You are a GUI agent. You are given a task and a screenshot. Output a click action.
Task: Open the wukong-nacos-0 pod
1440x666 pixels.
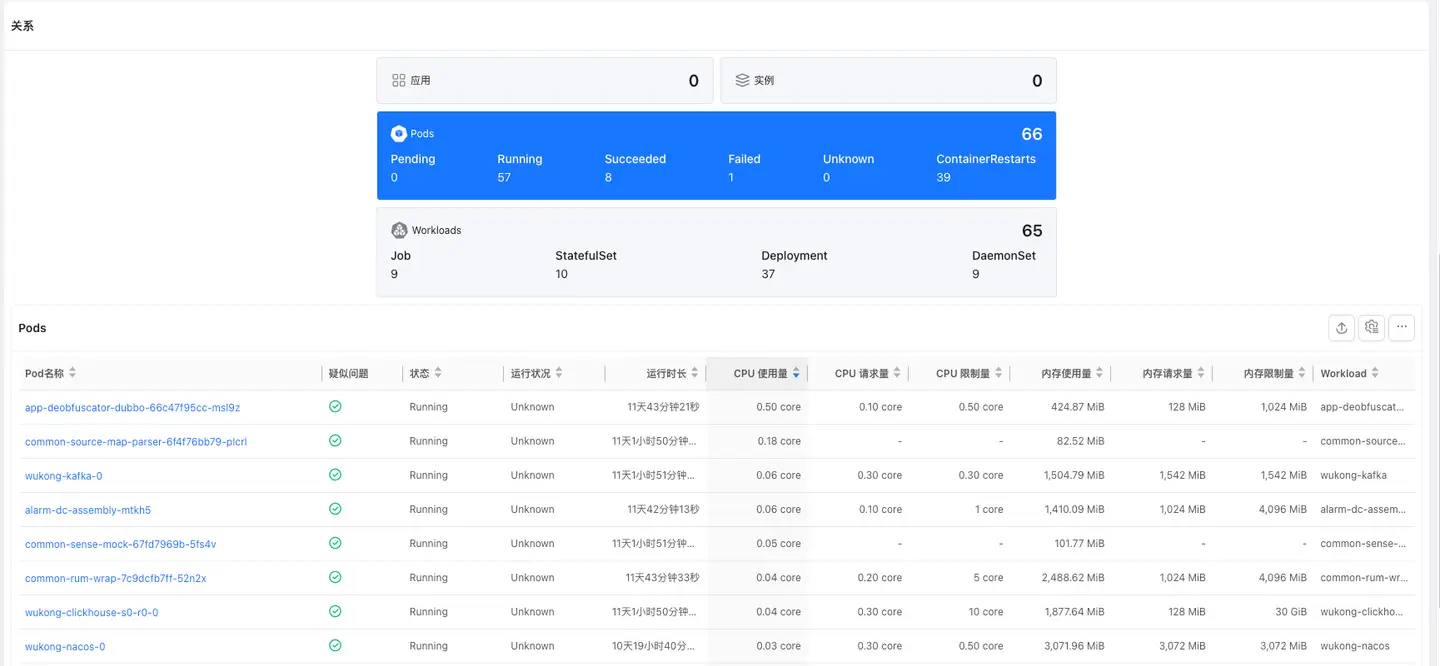(65, 647)
